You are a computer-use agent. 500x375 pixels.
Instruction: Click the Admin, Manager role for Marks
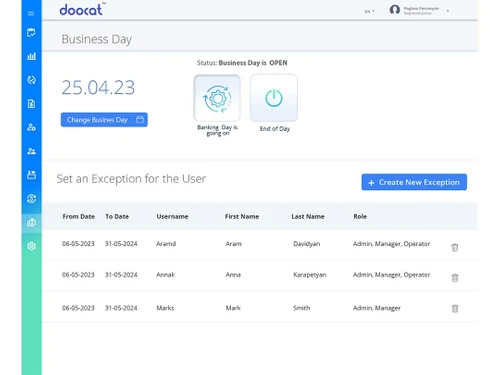coord(377,308)
